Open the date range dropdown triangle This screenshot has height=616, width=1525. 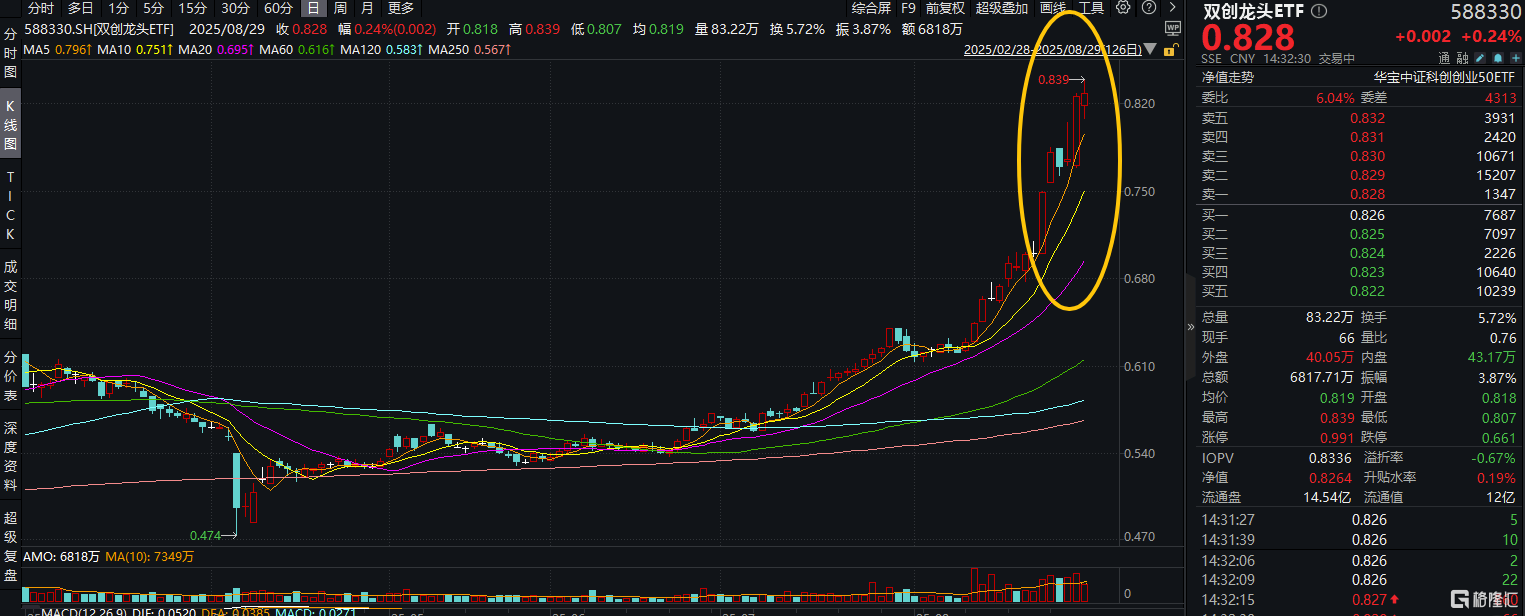tap(1152, 49)
